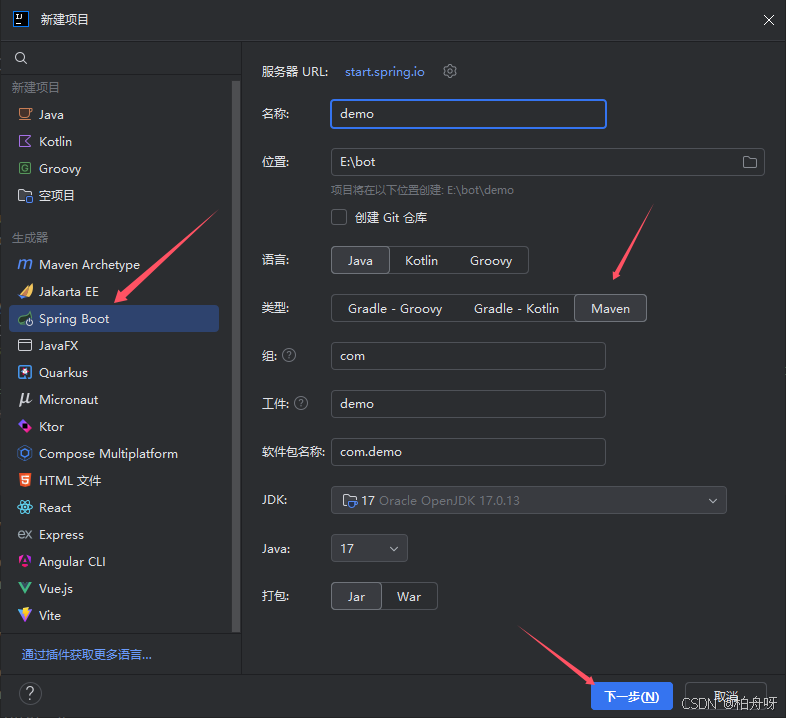
Task: Click the Express ex icon
Action: tap(25, 534)
